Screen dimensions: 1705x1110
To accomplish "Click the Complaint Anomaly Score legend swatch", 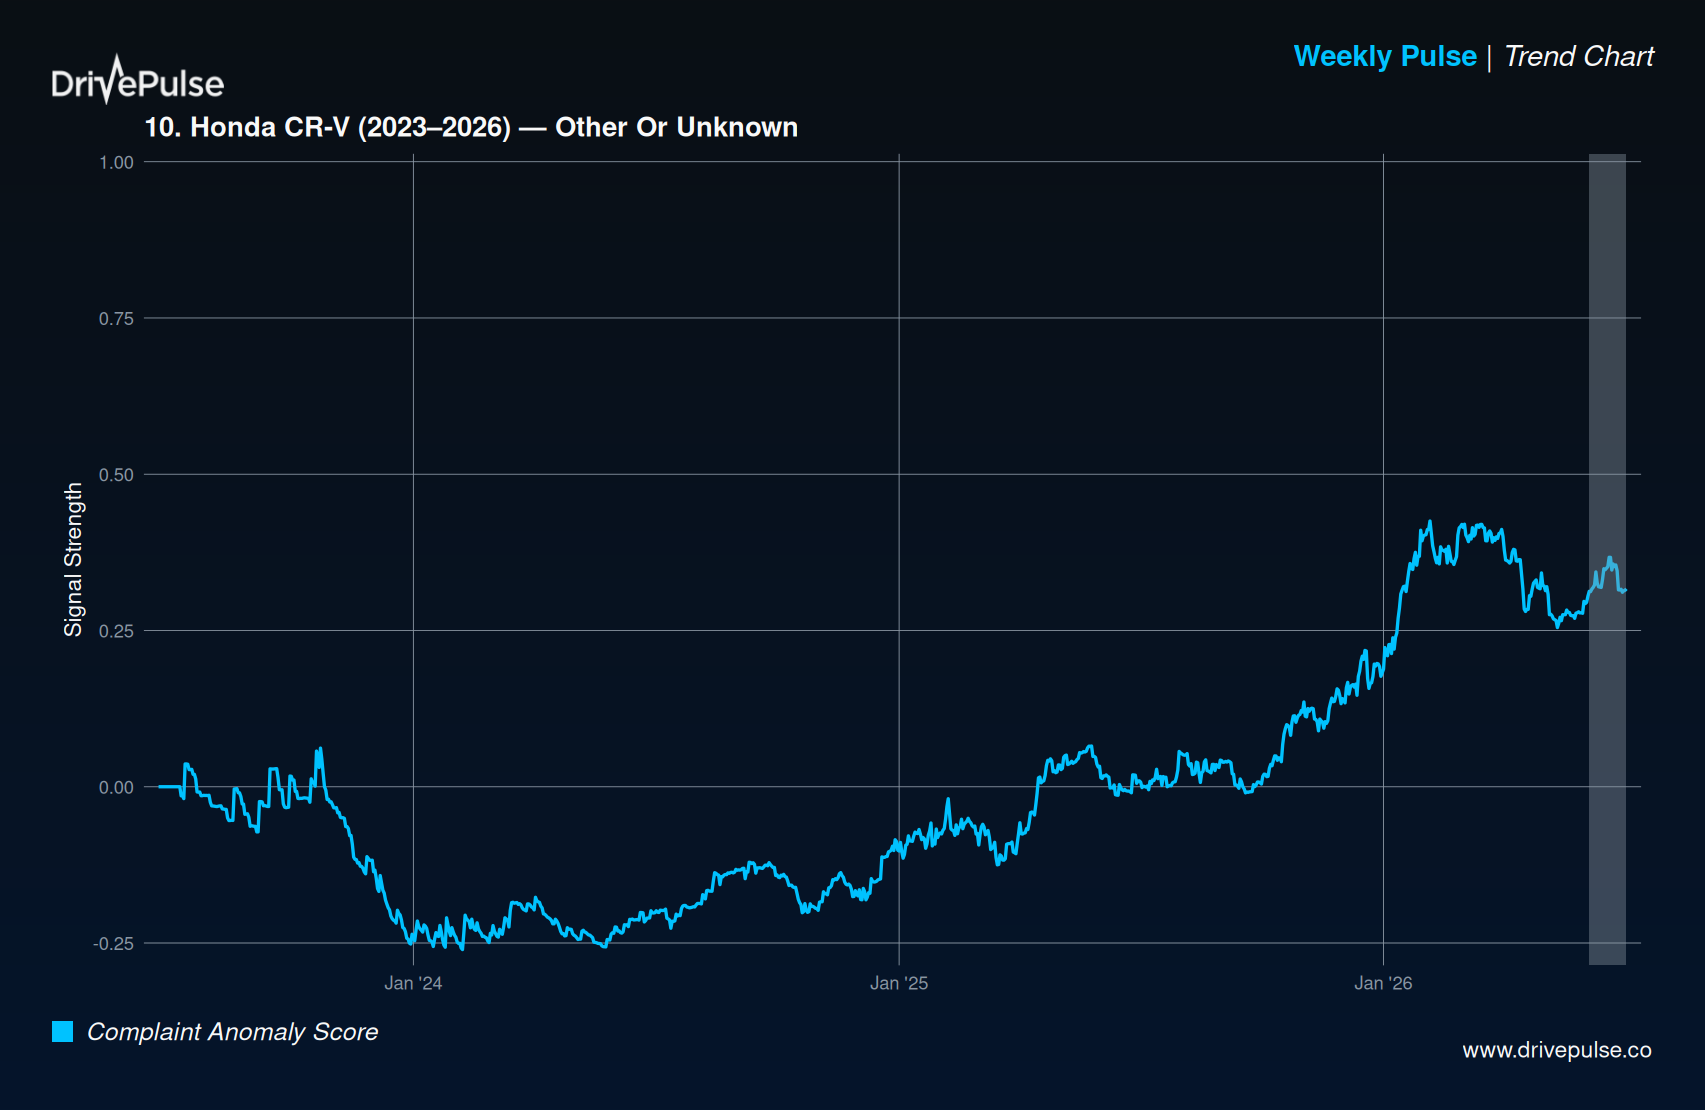I will coord(62,1031).
